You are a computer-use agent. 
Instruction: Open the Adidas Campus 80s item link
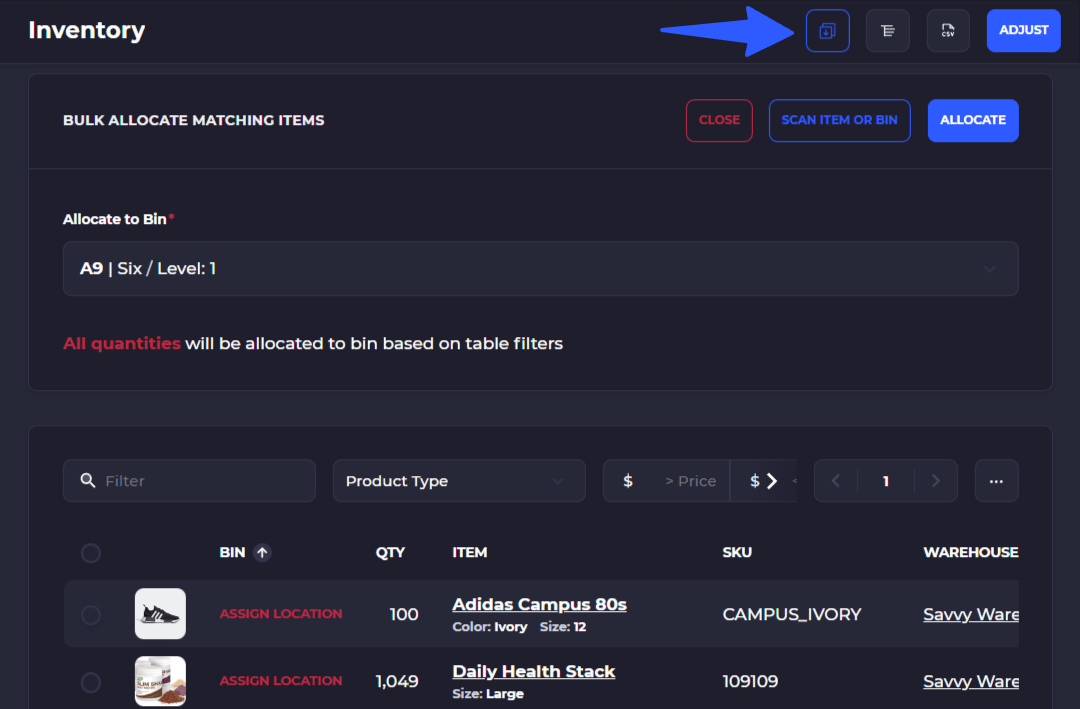click(x=539, y=604)
